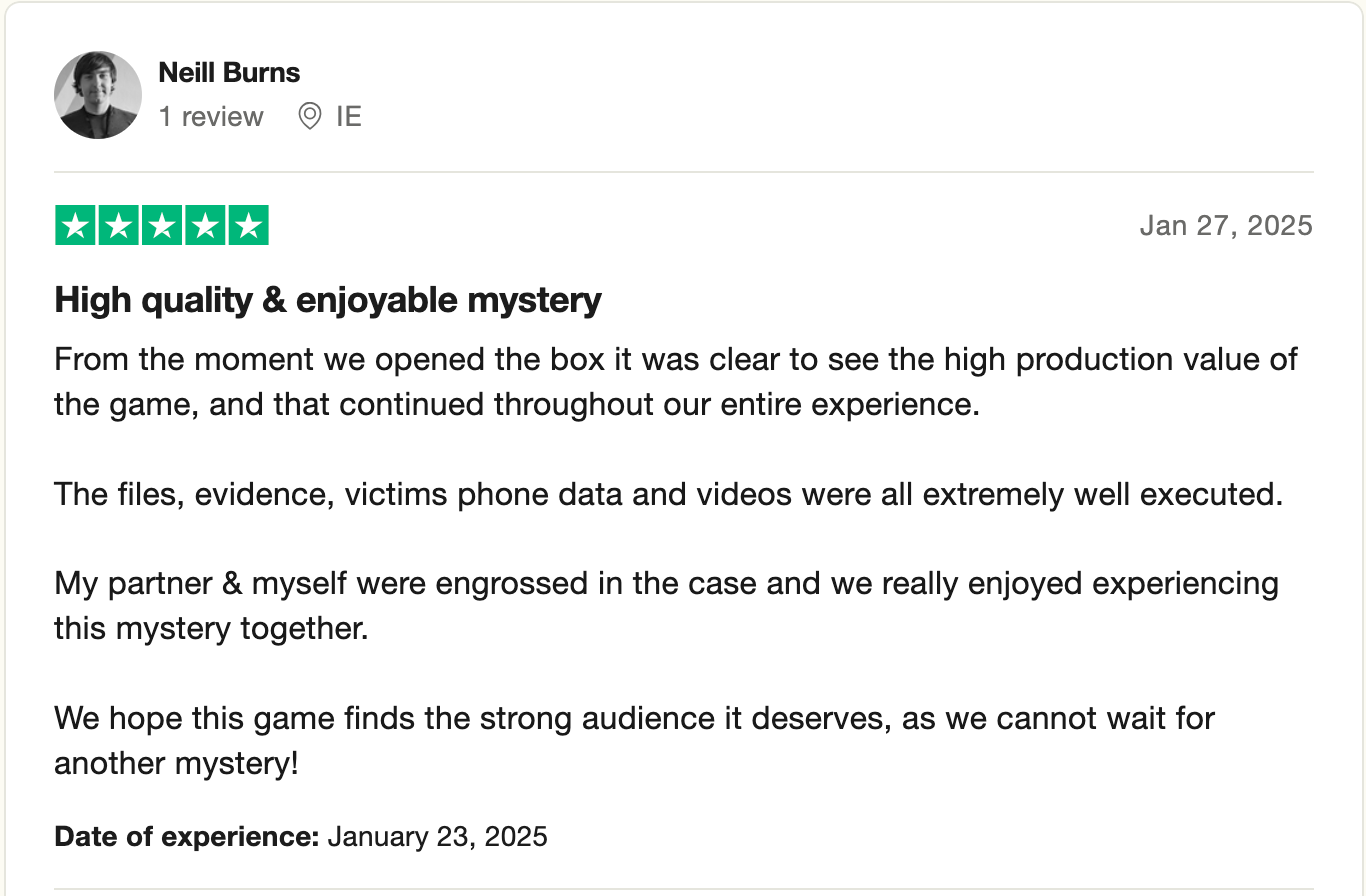
Task: Click the paragraph about opening the box
Action: point(675,383)
